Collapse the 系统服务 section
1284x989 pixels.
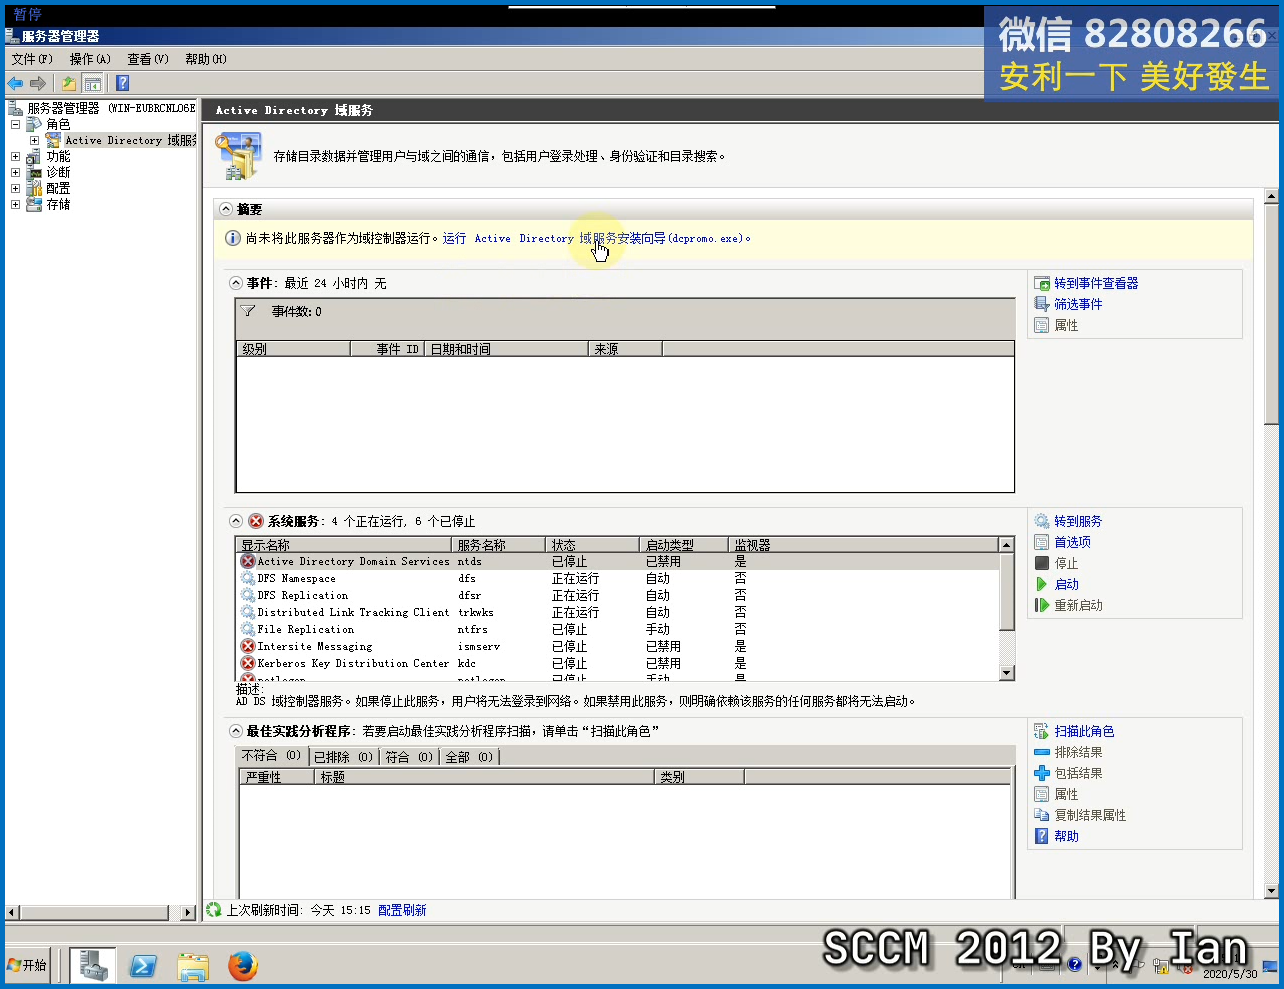[x=236, y=521]
